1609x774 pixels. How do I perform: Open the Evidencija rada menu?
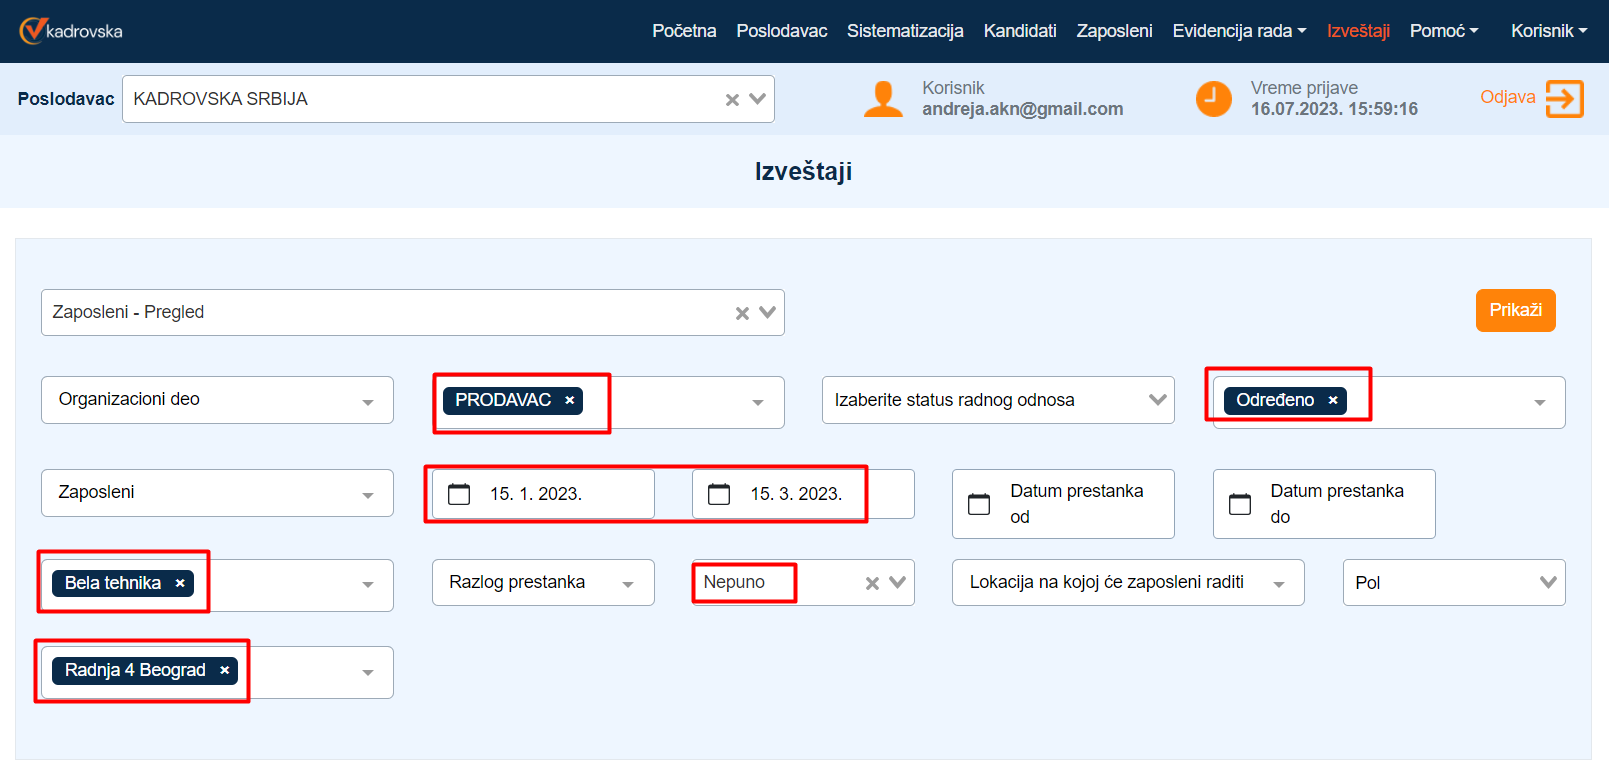[x=1239, y=31]
